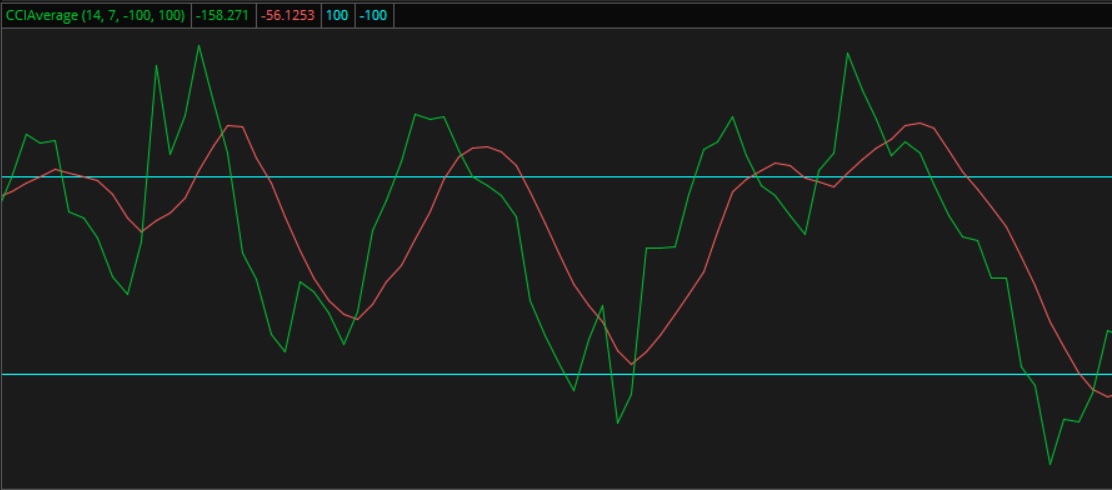
Task: Click the overbought level value 100
Action: click(x=338, y=16)
